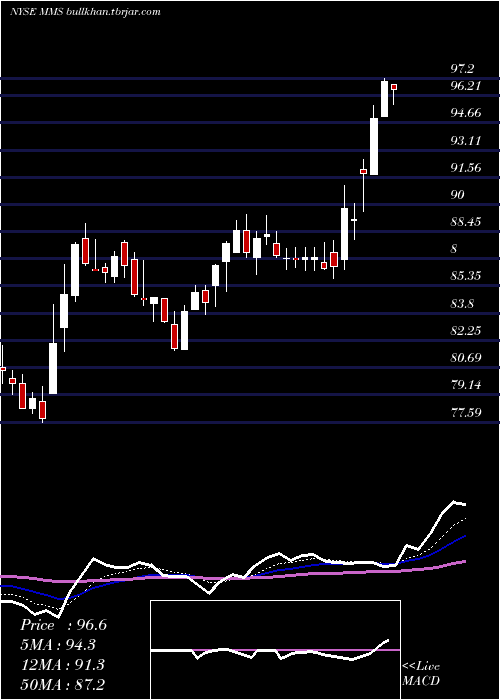Click the 77.59 price axis label

pos(466,412)
